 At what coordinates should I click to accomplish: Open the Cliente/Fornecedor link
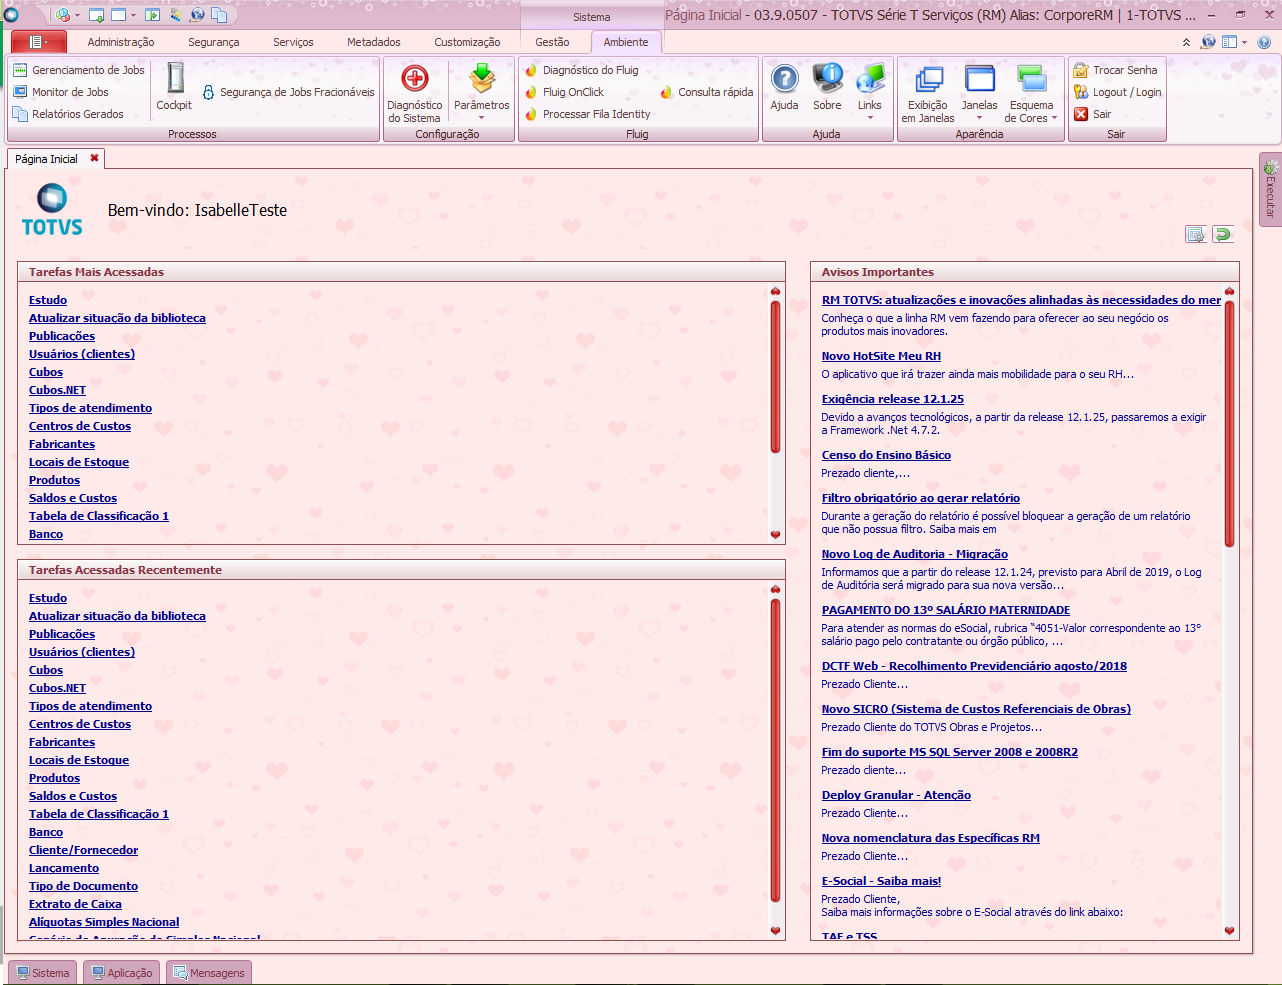pyautogui.click(x=84, y=850)
